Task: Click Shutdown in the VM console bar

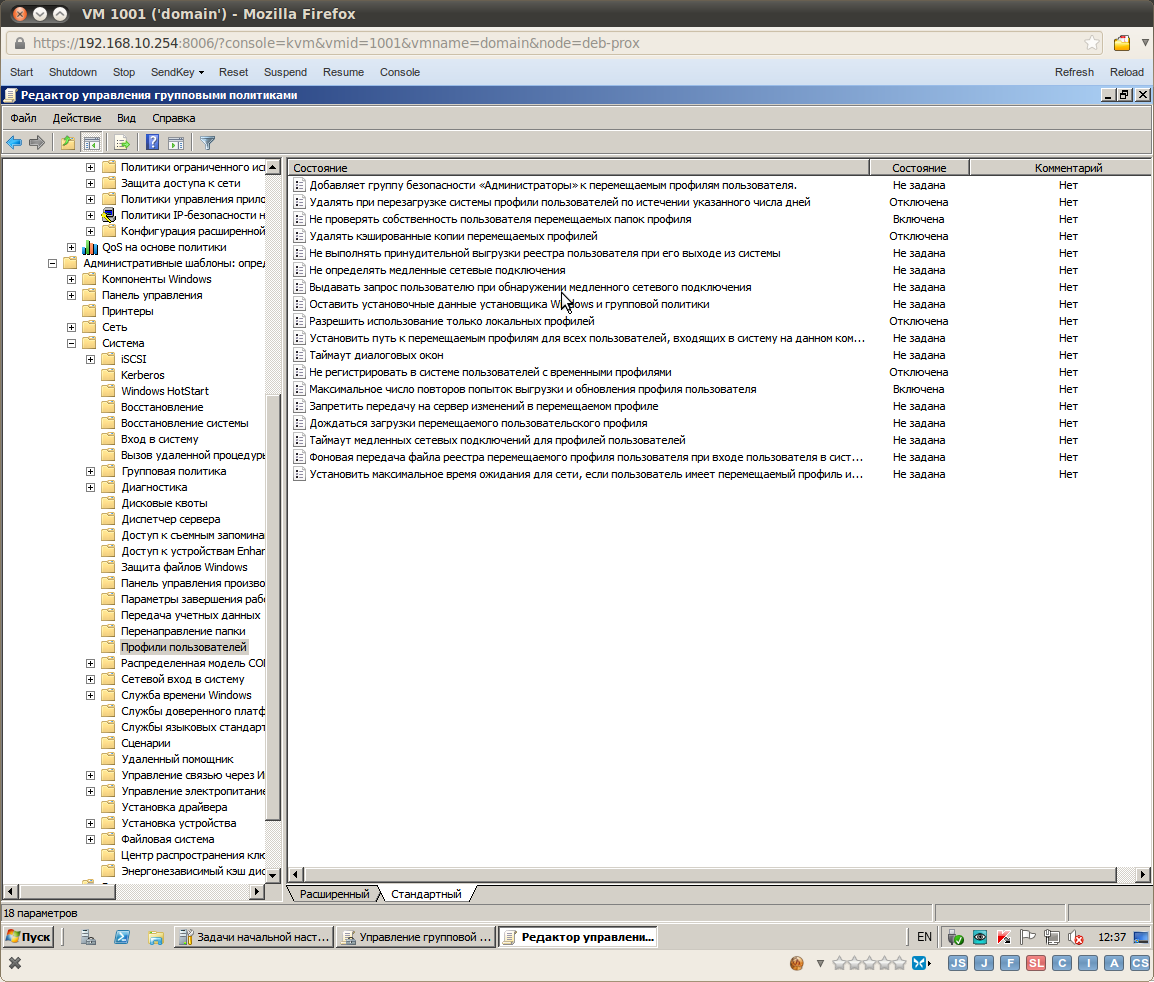Action: click(73, 72)
